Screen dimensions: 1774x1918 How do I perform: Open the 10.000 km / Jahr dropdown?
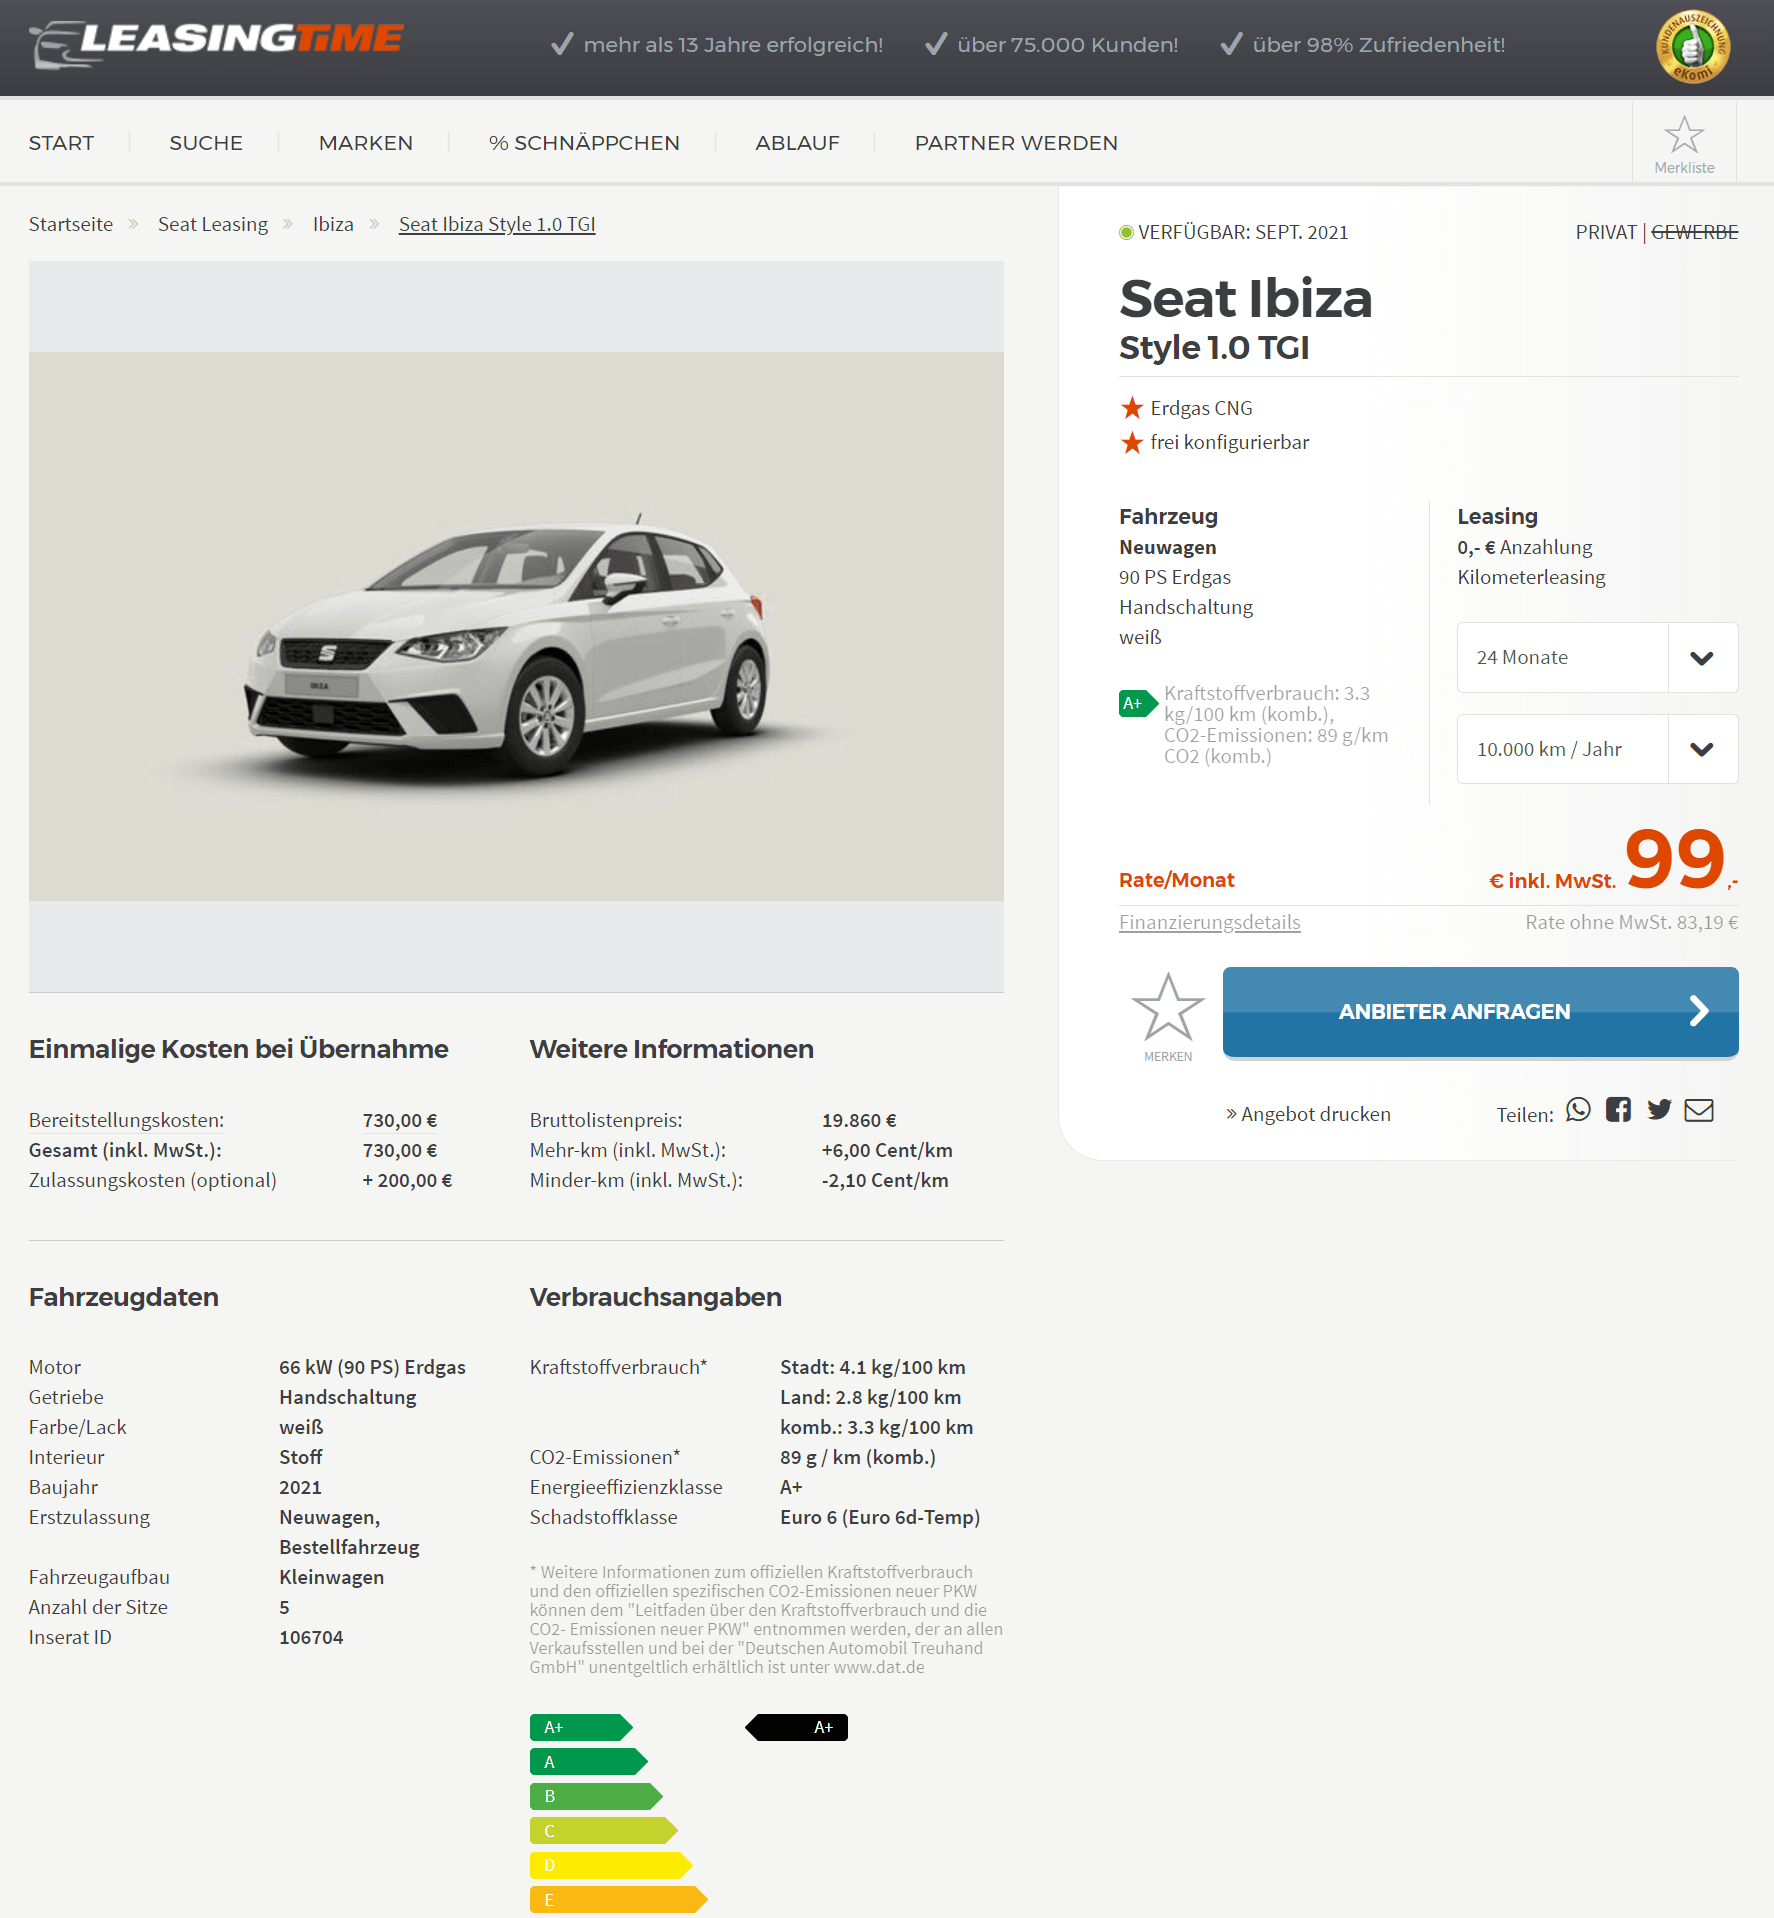coord(1597,749)
